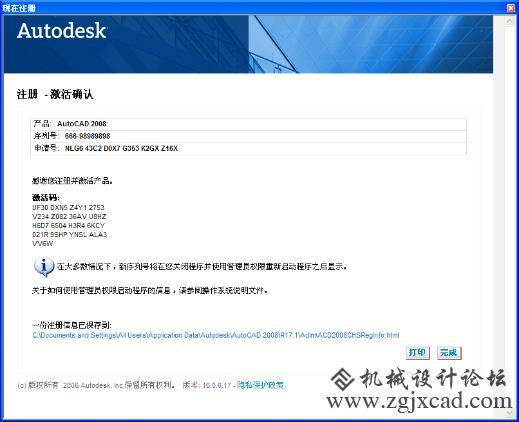
Task: Click the banner's building photo
Action: click(x=371, y=44)
